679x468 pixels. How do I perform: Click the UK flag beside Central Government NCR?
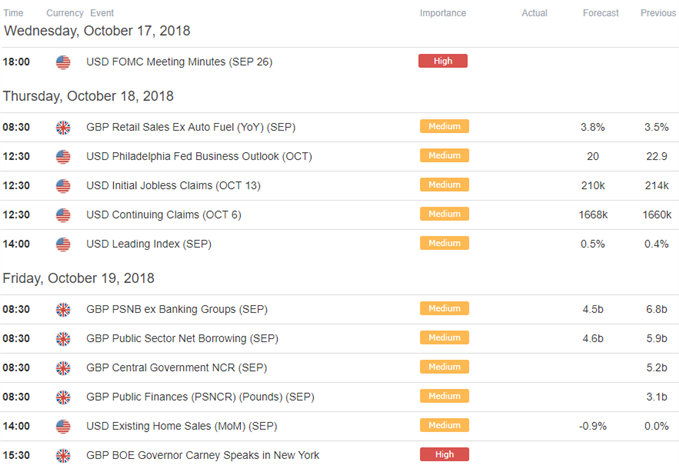tap(63, 368)
